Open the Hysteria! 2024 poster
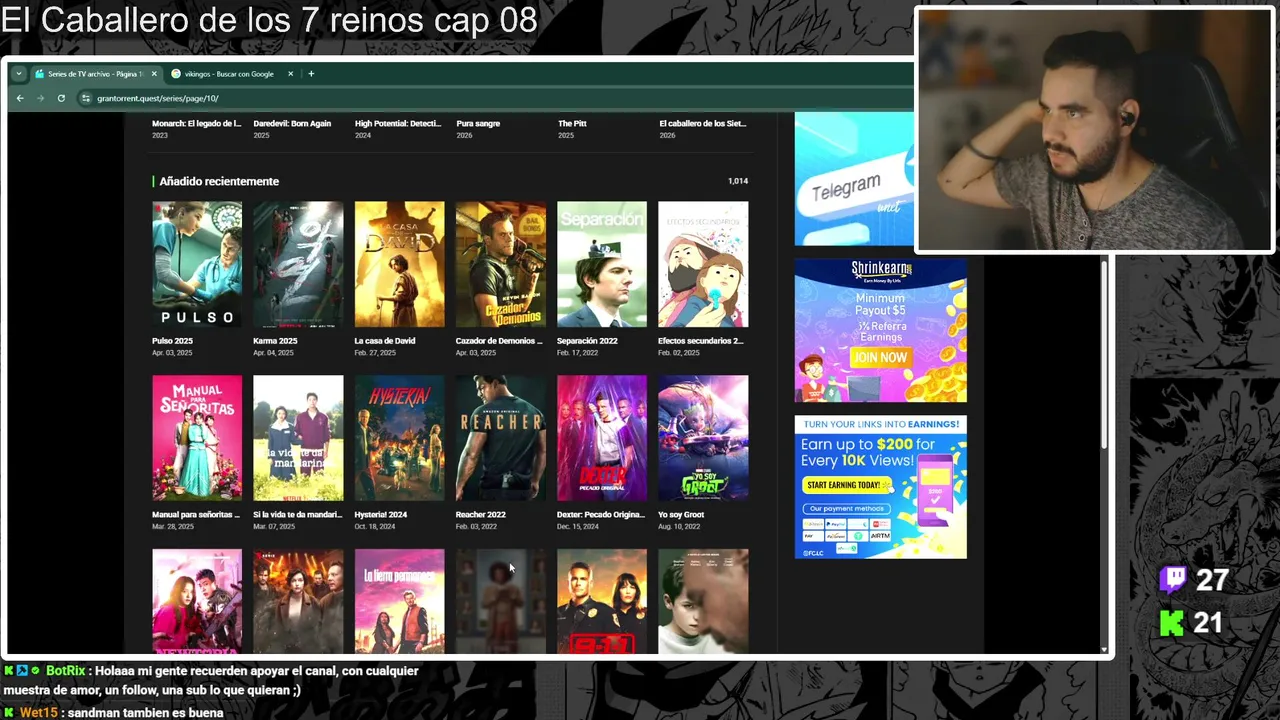1280x720 pixels. [399, 438]
